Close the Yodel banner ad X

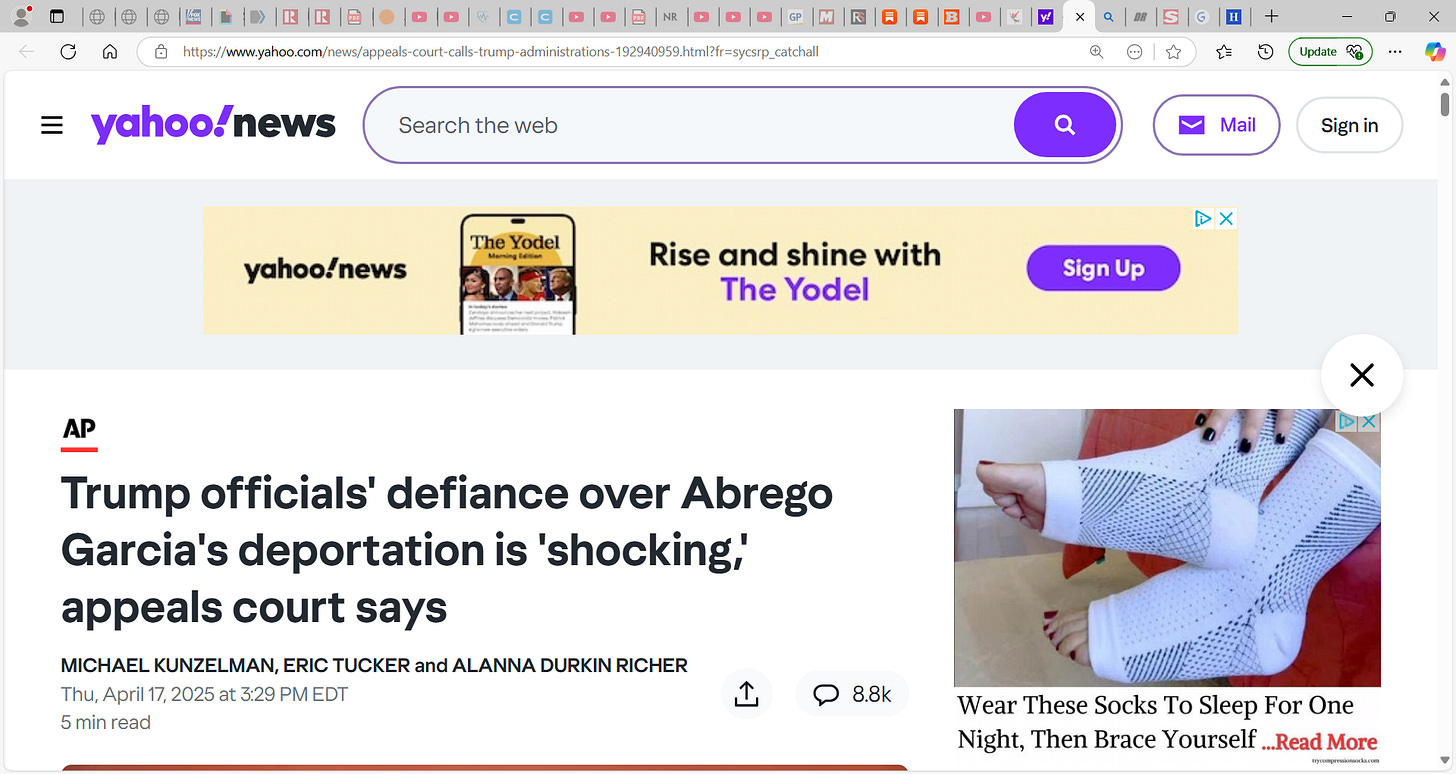(x=1227, y=218)
